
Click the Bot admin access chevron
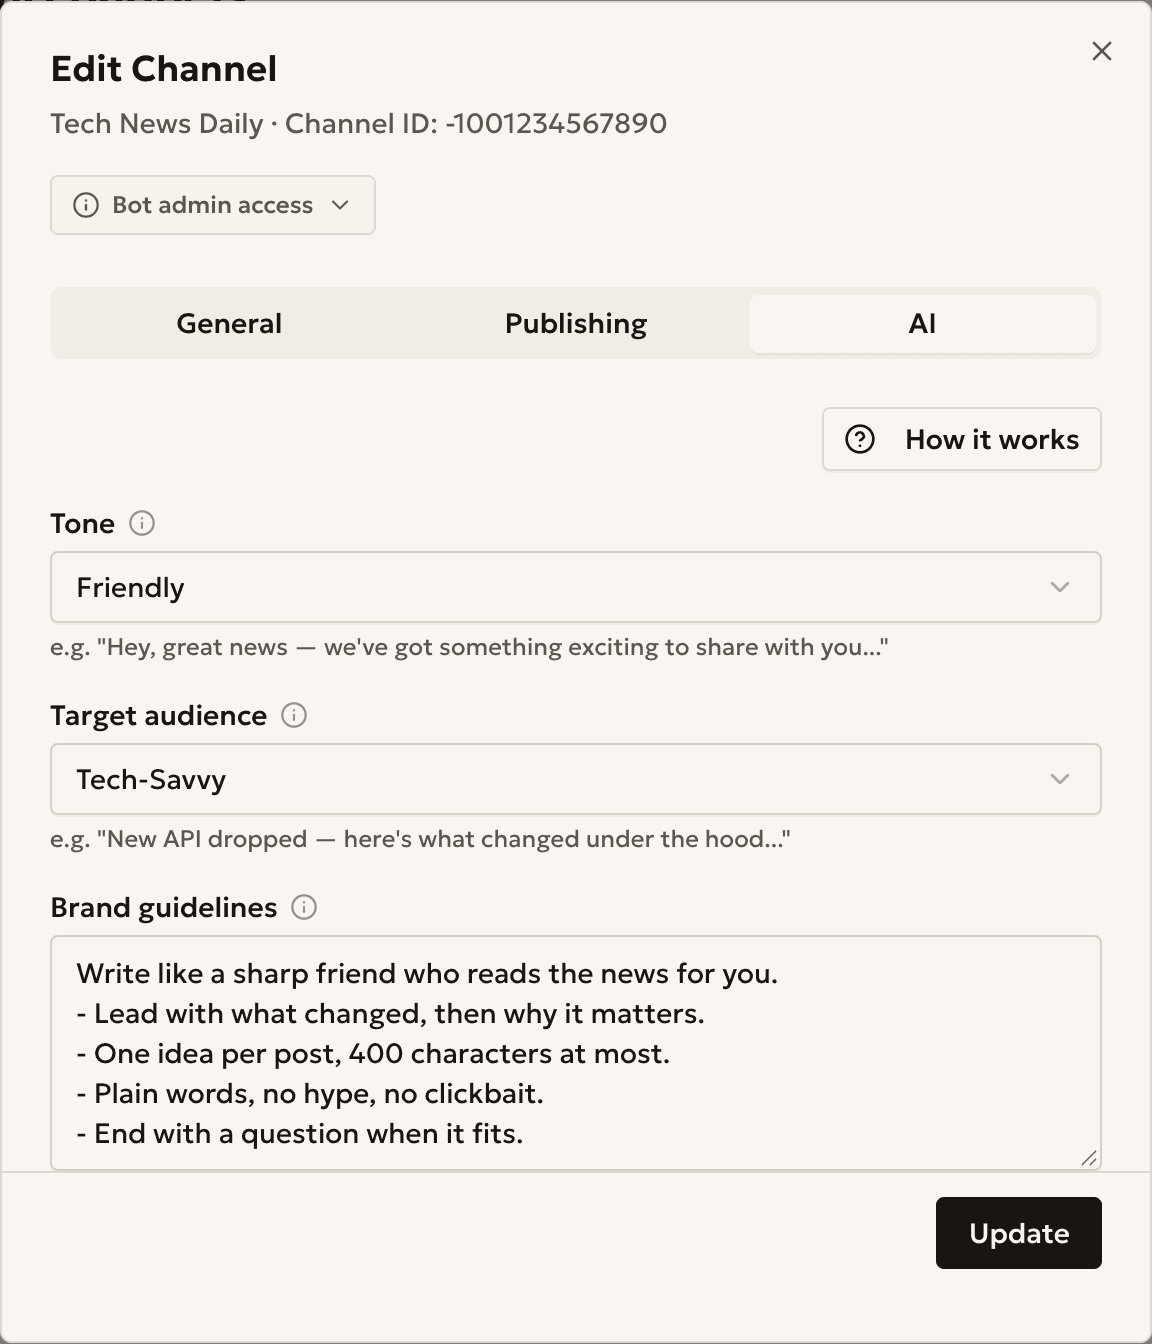click(x=340, y=205)
